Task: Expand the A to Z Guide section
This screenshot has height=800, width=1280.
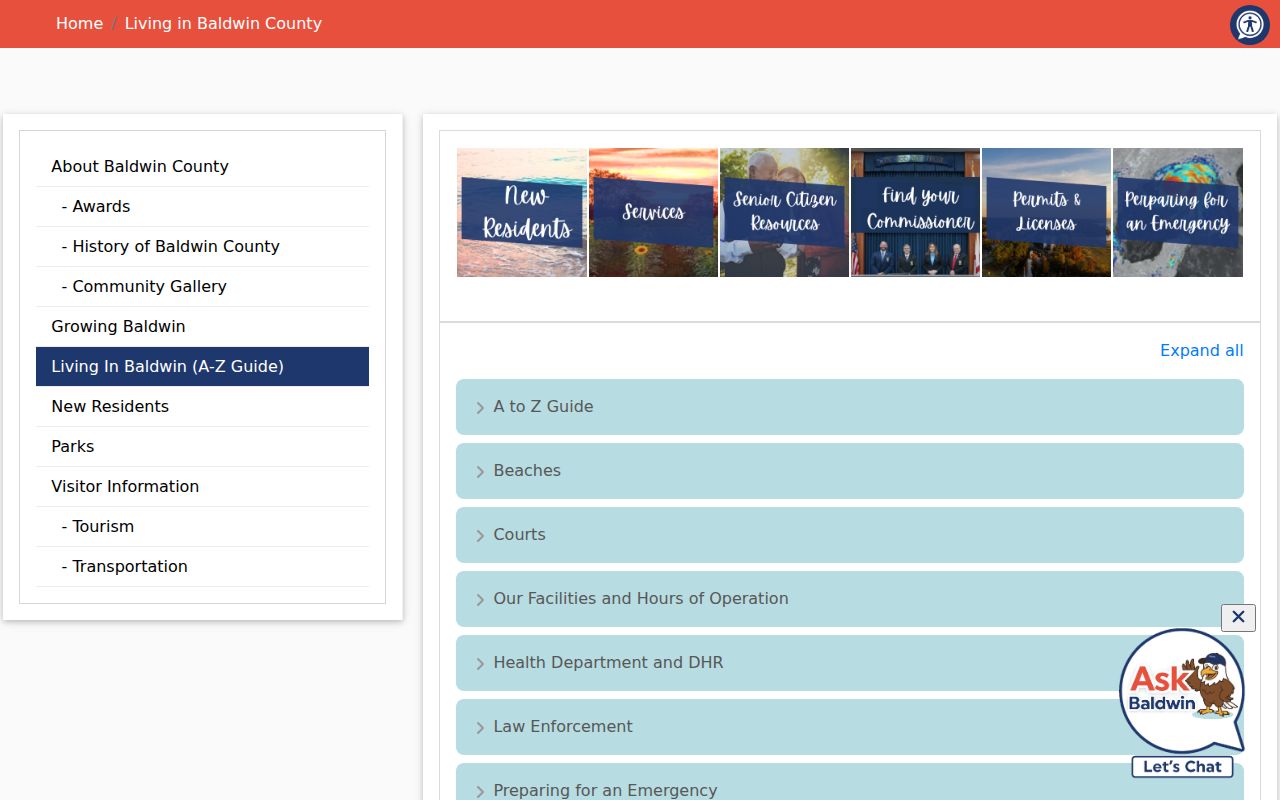Action: tap(850, 407)
